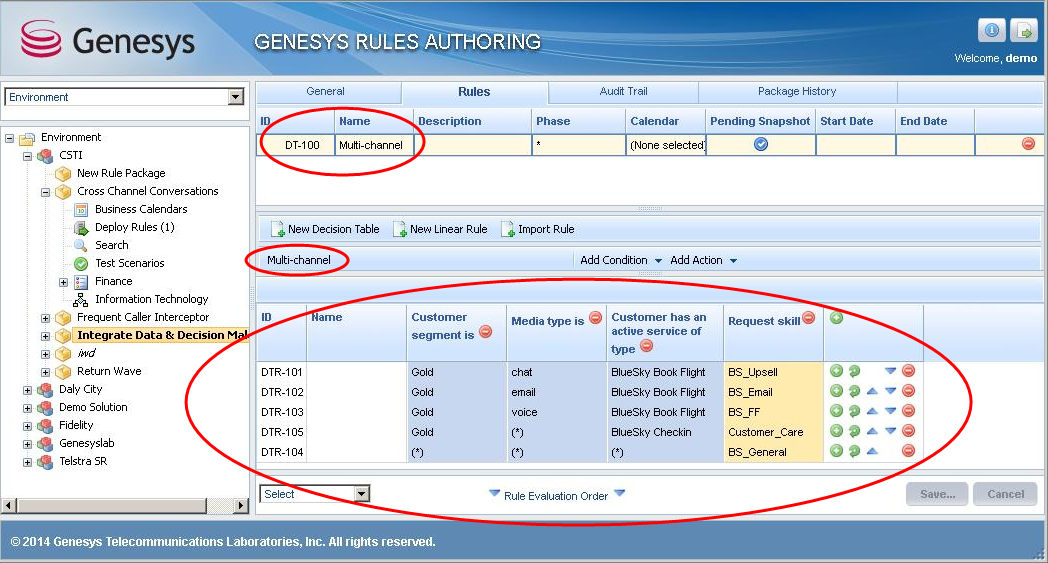Screen dimensions: 1048x563
Task: Open the Add Action dropdown menu
Action: [x=733, y=260]
